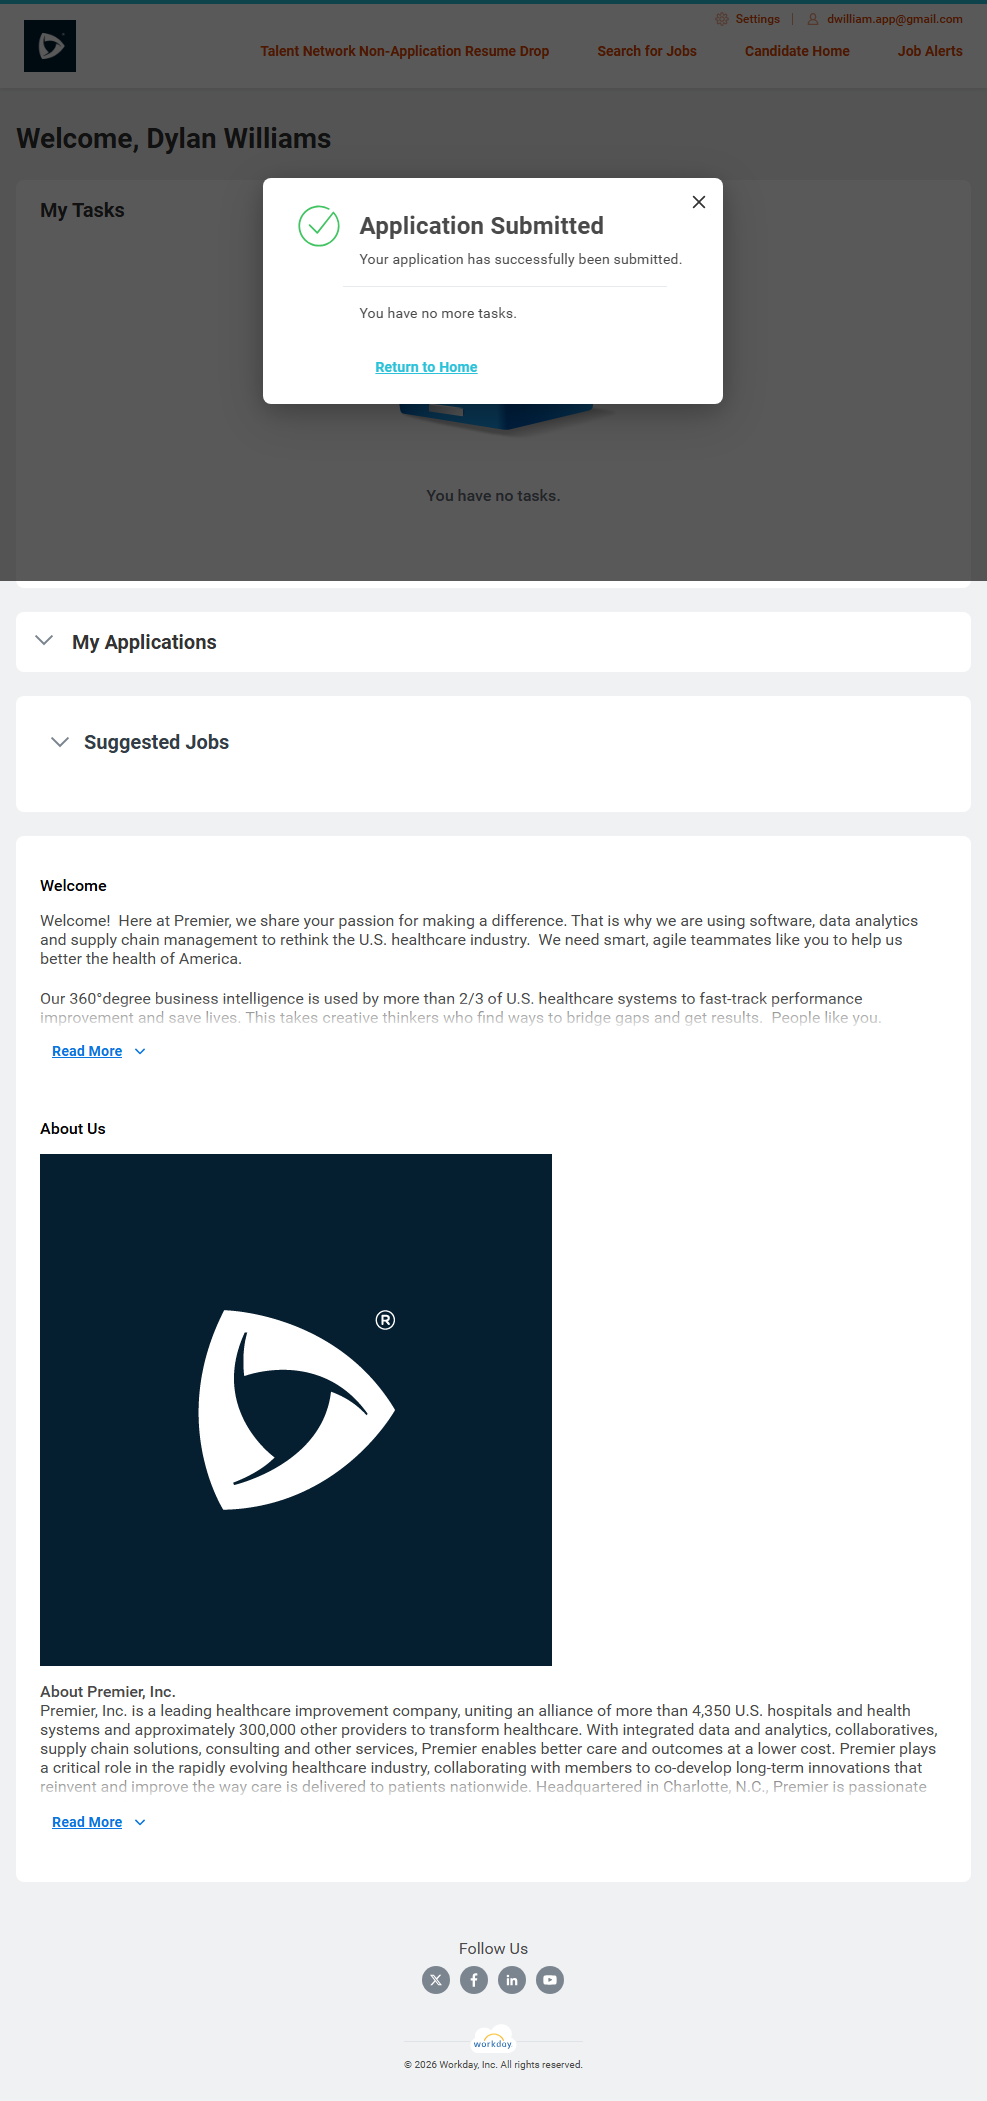This screenshot has height=2101, width=987.
Task: Click the user profile icon beside email
Action: pos(813,19)
